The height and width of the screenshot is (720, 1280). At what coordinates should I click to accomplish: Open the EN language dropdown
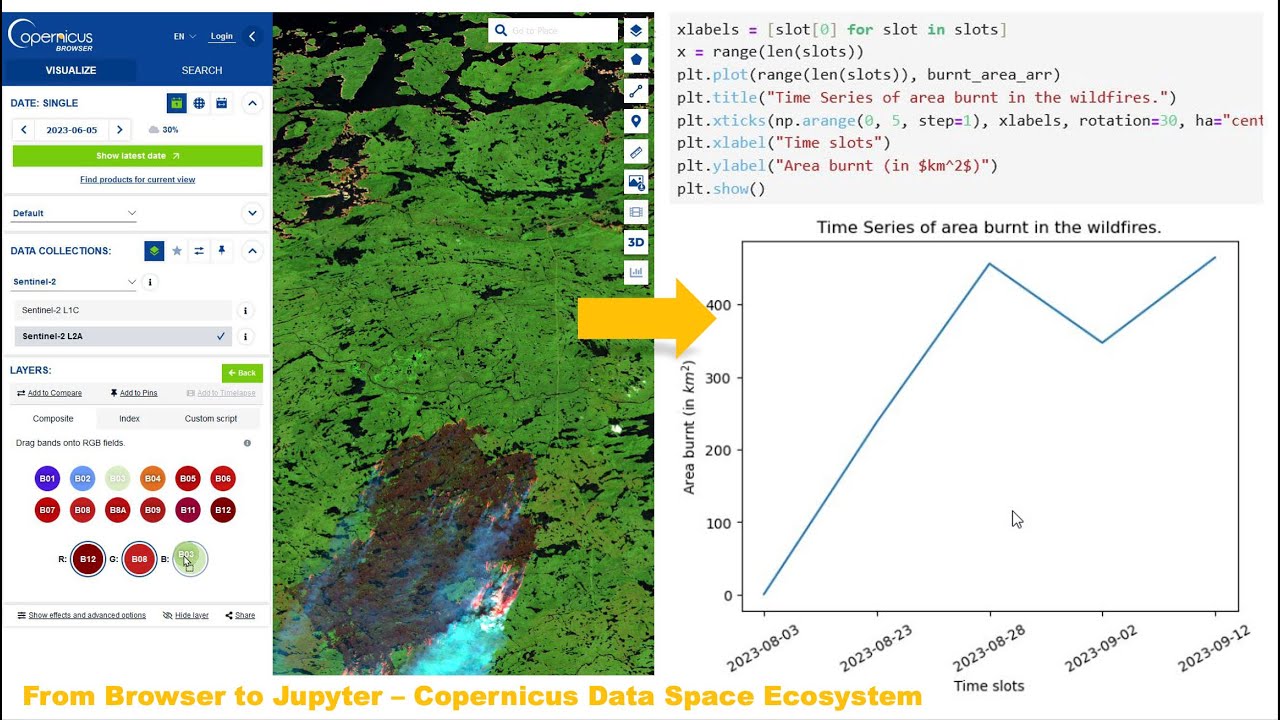pos(185,36)
